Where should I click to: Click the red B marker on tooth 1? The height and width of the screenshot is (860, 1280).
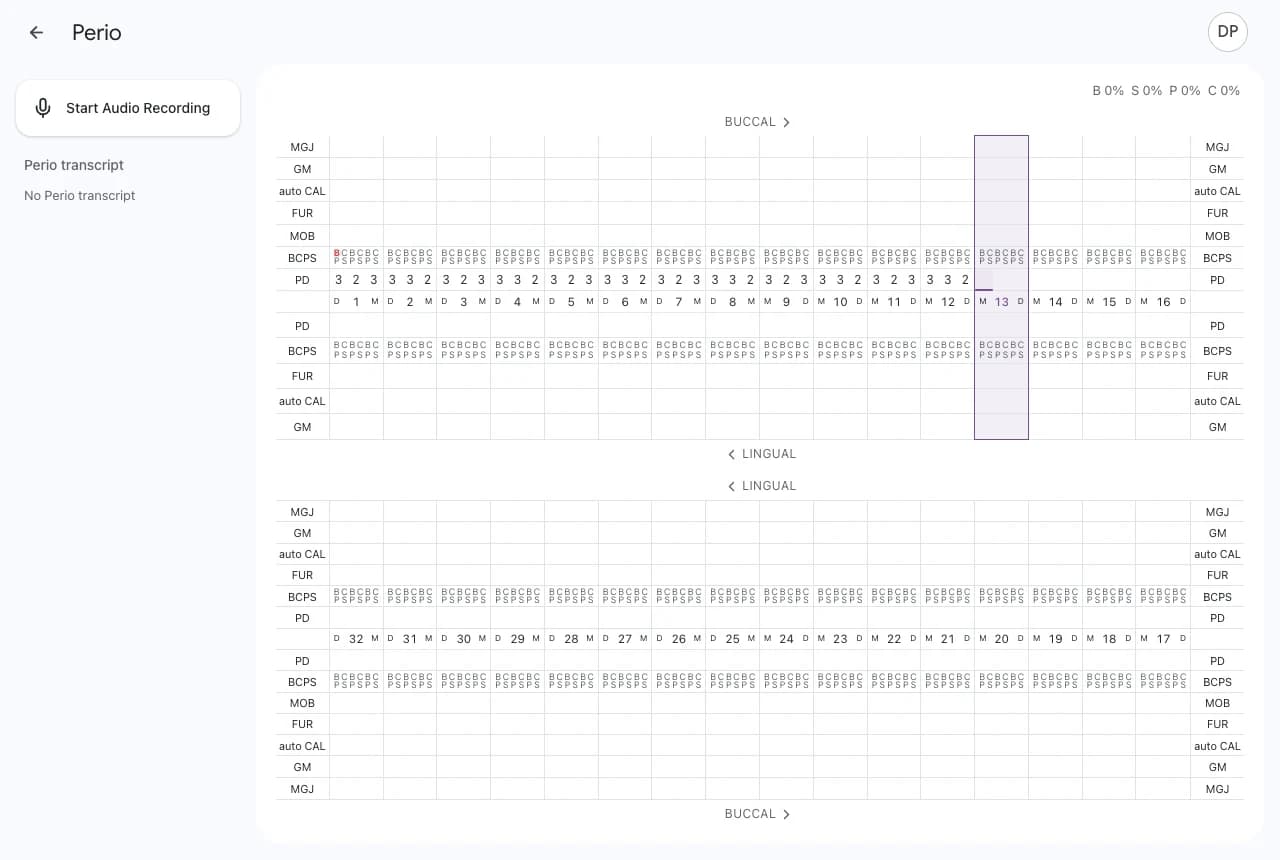(x=337, y=253)
